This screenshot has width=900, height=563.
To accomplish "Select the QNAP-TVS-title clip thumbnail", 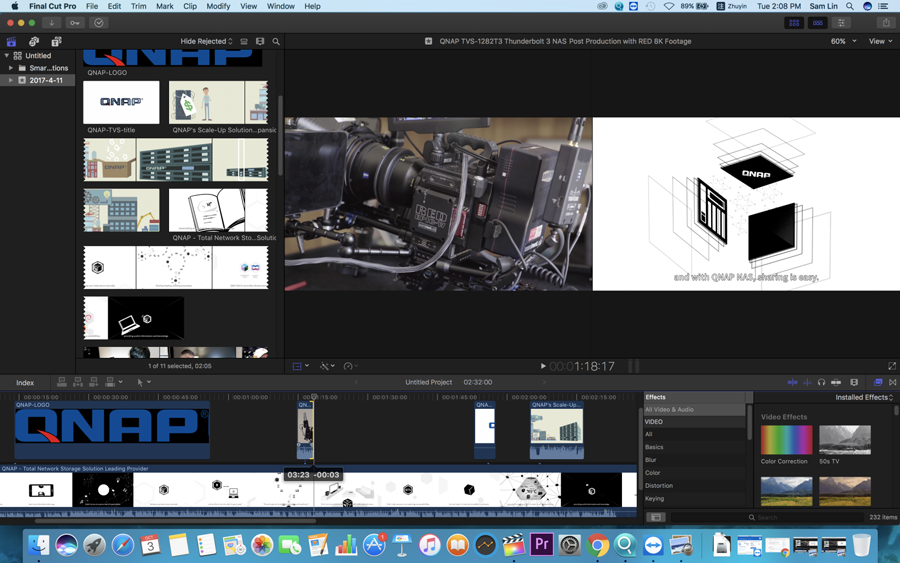I will (121, 102).
